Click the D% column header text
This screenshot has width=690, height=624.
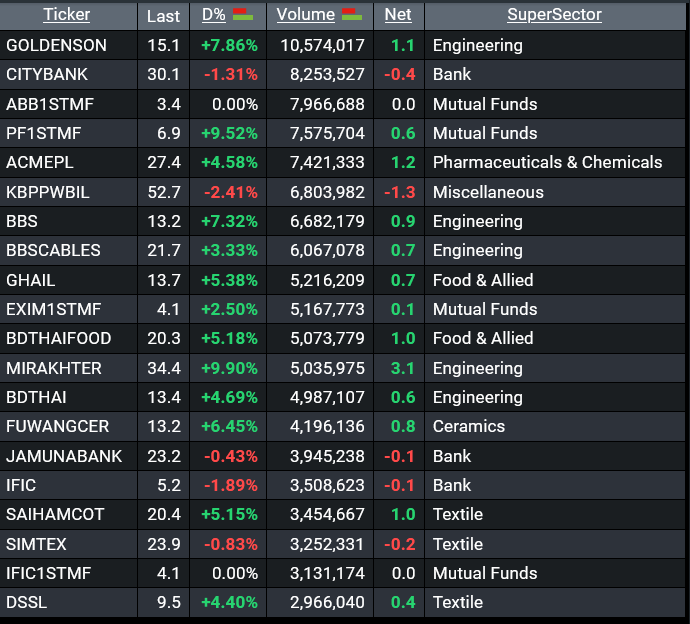pyautogui.click(x=213, y=15)
